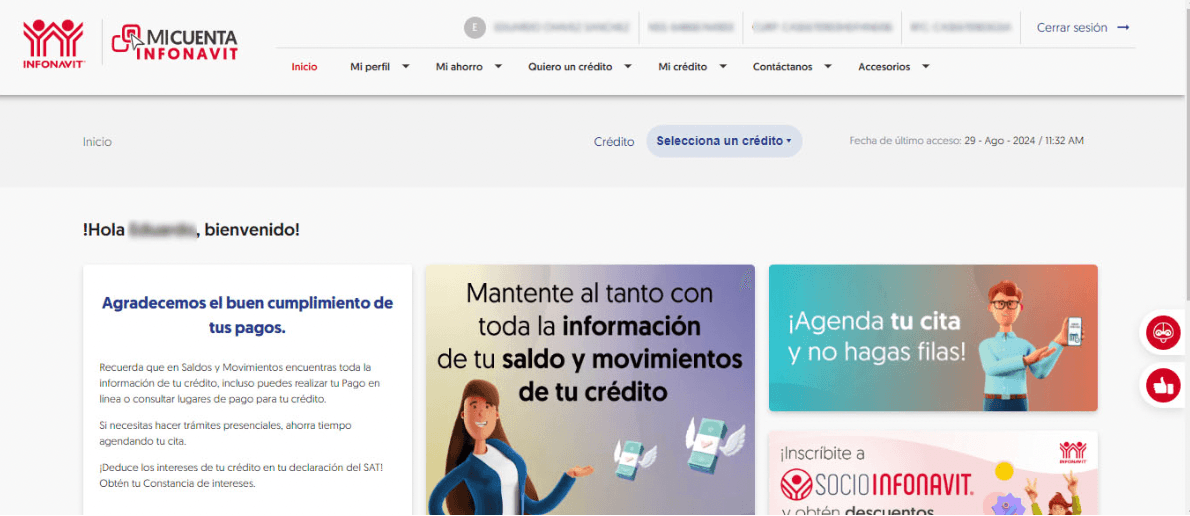This screenshot has width=1190, height=516.
Task: Expand the arrow next to Accesorios
Action: 925,67
